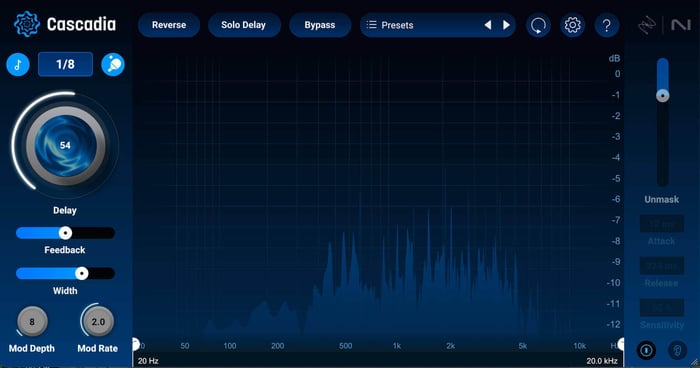The image size is (700, 368).
Task: Click the Delay knob showing 54
Action: click(x=65, y=145)
